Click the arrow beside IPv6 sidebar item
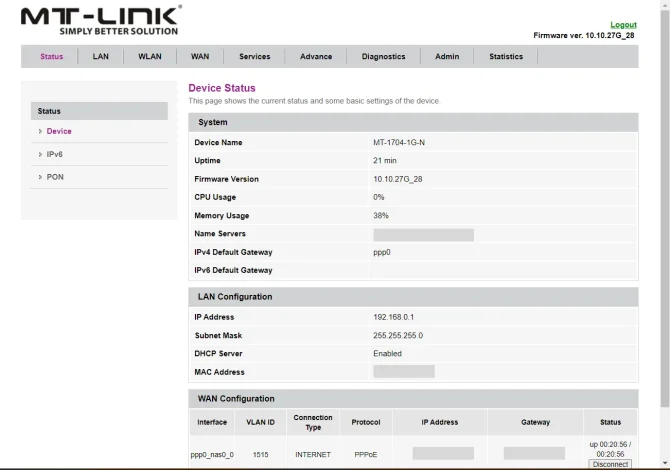 [x=40, y=154]
